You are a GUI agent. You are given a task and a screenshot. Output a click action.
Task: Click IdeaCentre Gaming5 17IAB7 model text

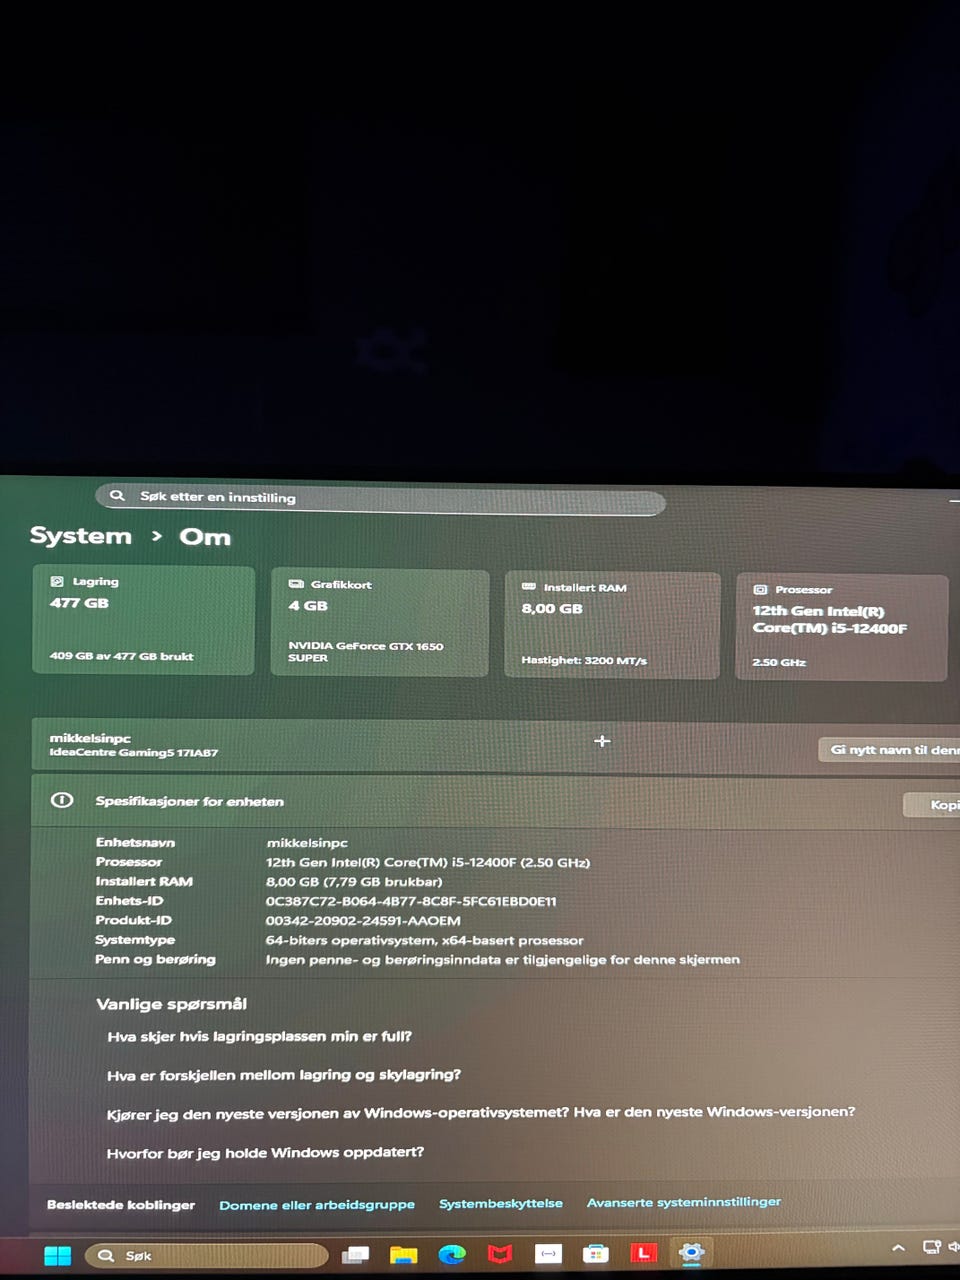coord(133,752)
